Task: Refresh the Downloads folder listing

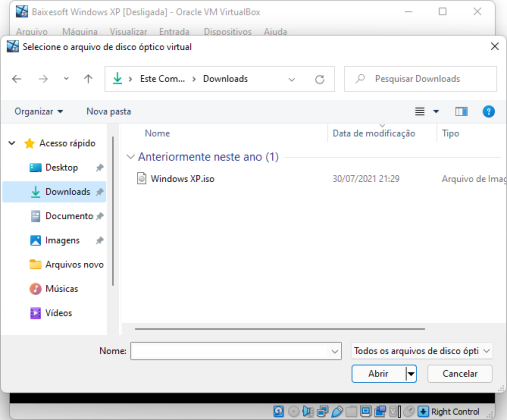Action: pos(320,79)
